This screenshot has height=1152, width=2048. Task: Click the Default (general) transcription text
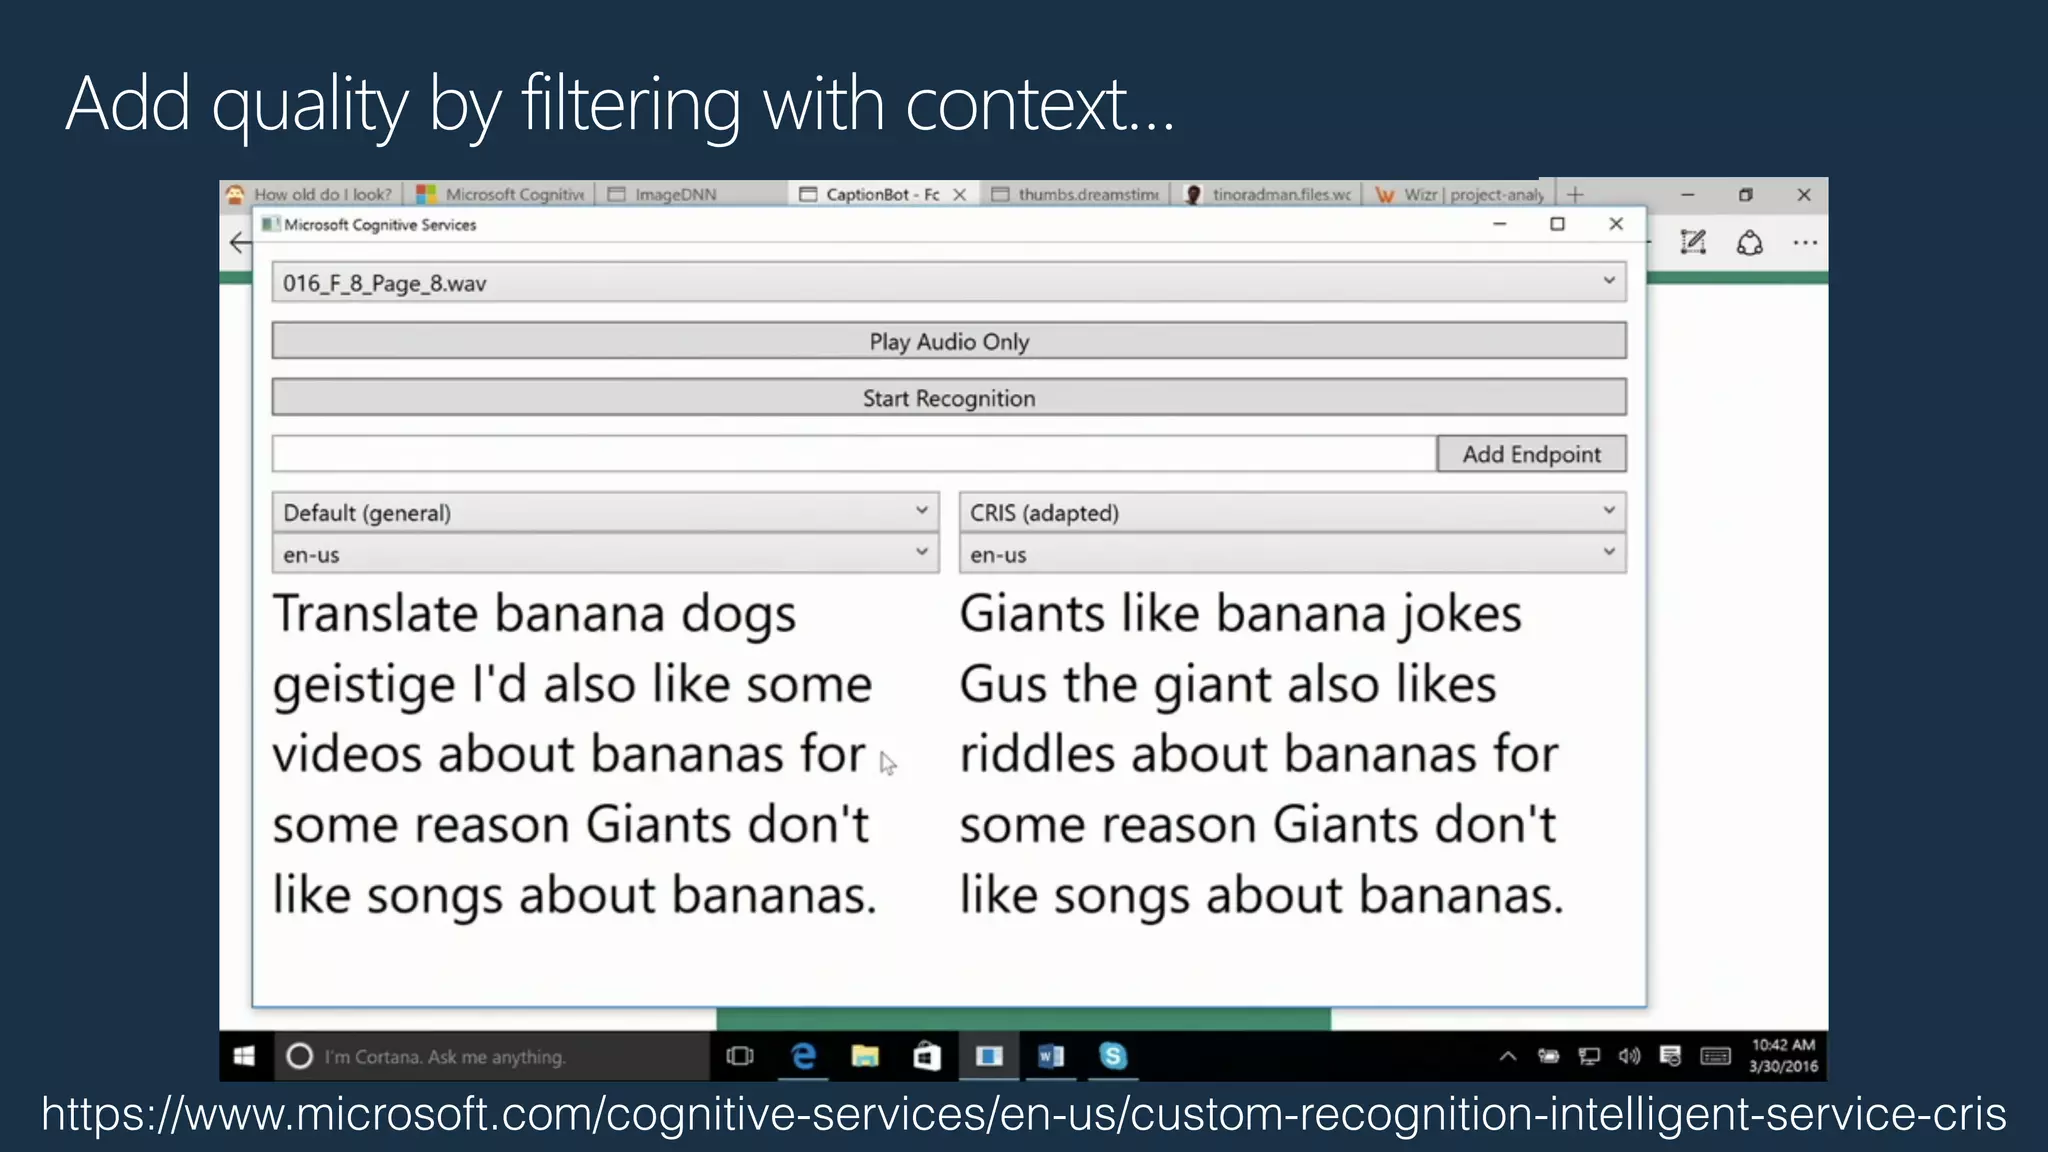click(x=575, y=754)
